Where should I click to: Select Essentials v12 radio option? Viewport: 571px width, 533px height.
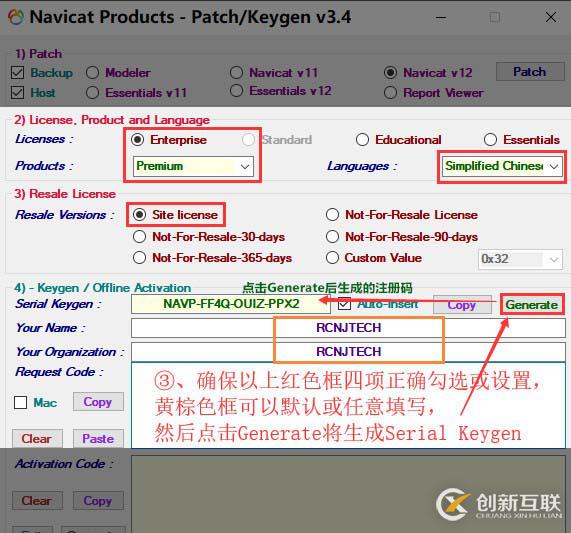pos(236,91)
